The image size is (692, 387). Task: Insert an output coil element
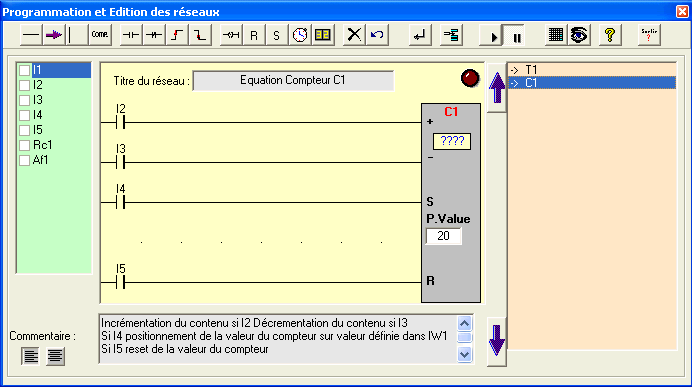point(231,35)
